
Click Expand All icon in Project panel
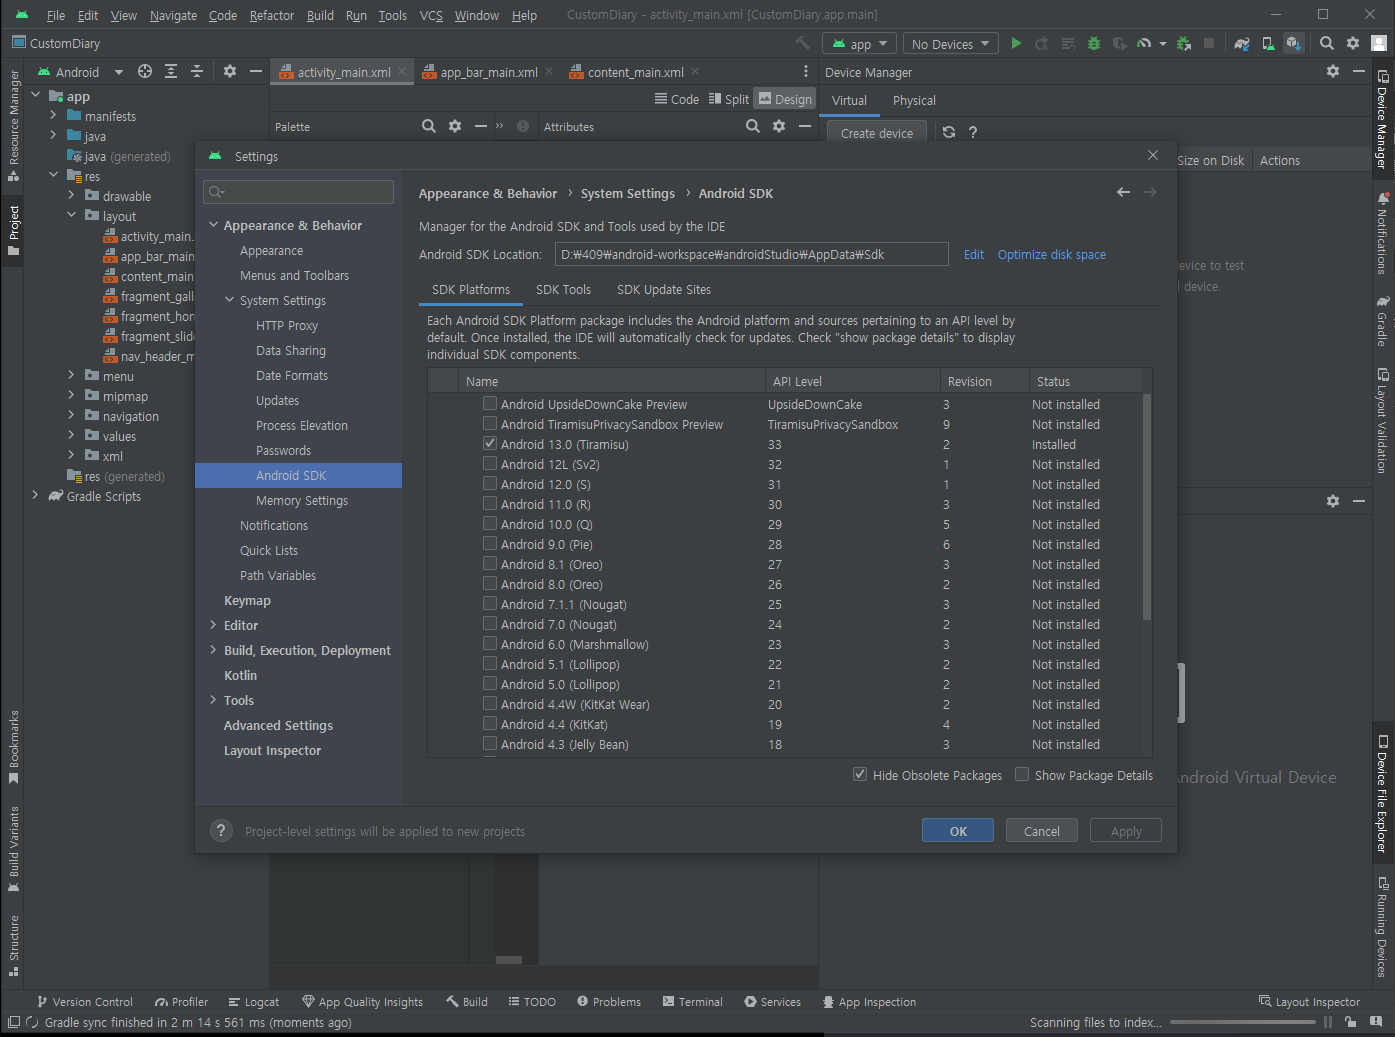(171, 71)
